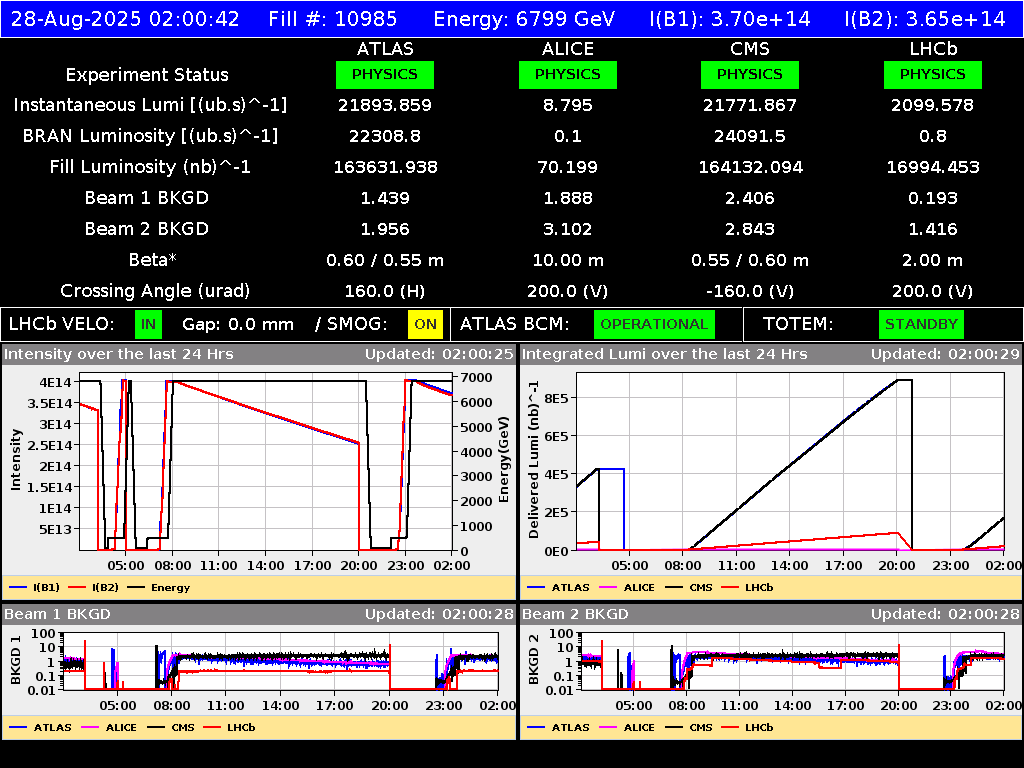This screenshot has width=1024, height=768.
Task: Click the ATLAS green PHYSICS status badge
Action: pos(385,74)
